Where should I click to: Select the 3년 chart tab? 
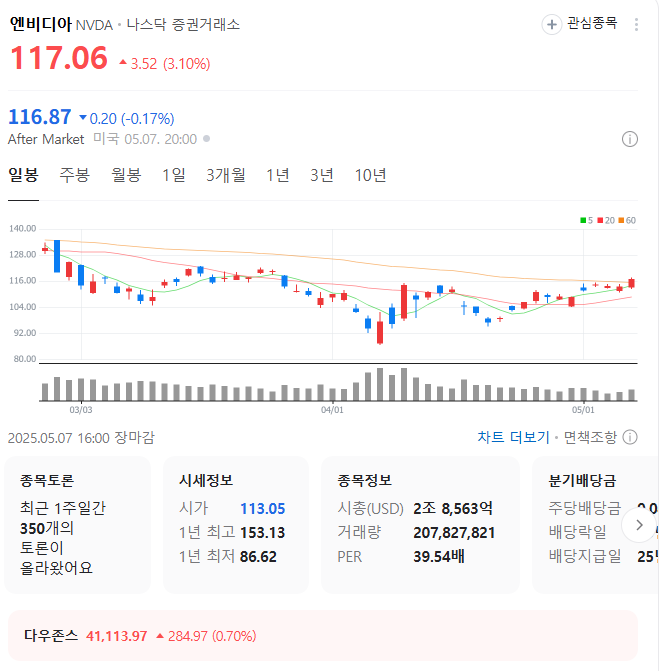pyautogui.click(x=322, y=175)
